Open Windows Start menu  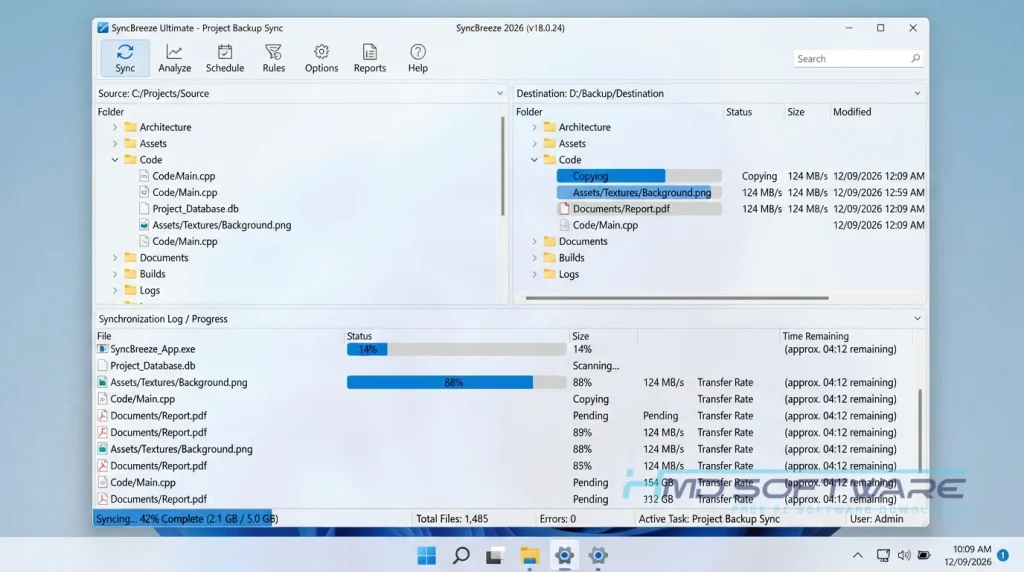tap(426, 556)
